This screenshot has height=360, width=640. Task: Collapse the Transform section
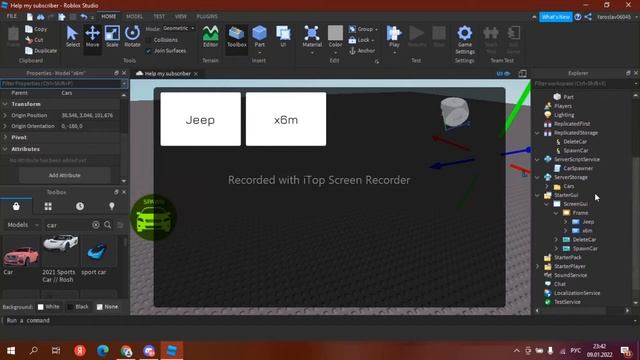(5, 104)
